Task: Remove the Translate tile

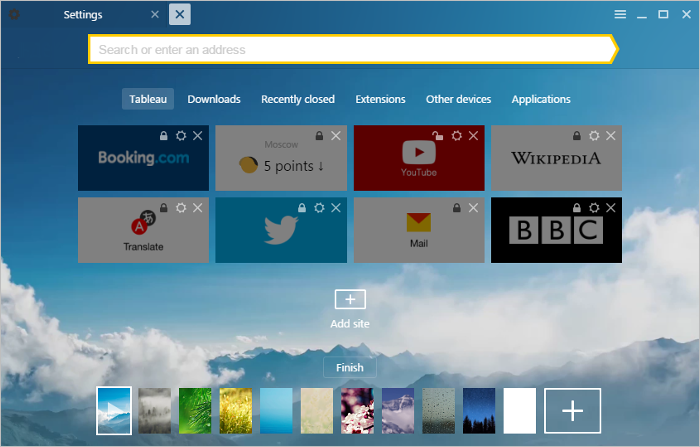Action: tap(198, 208)
